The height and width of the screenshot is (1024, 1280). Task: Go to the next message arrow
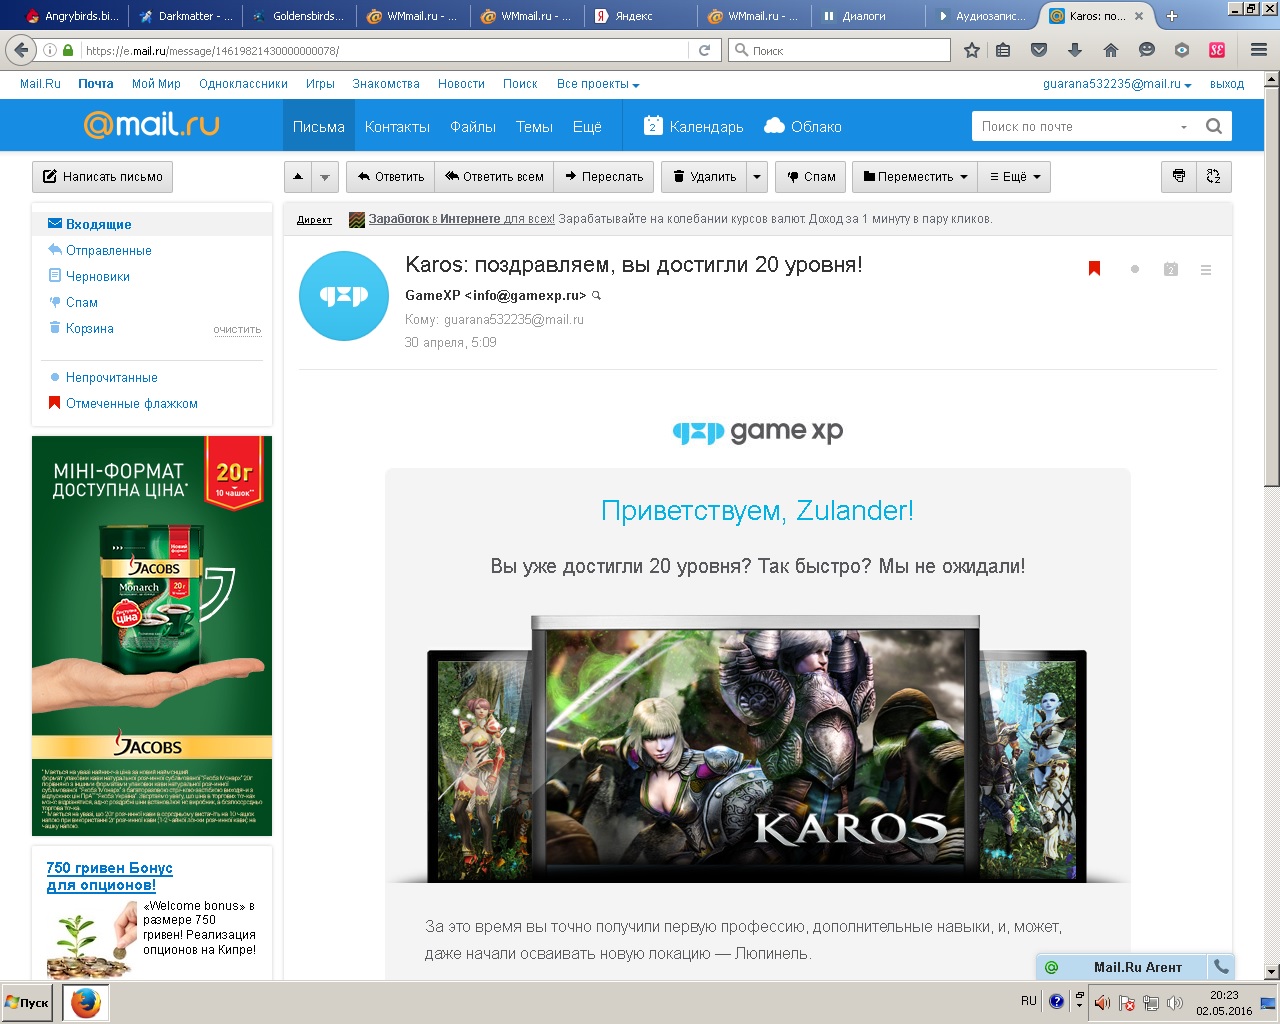(325, 176)
